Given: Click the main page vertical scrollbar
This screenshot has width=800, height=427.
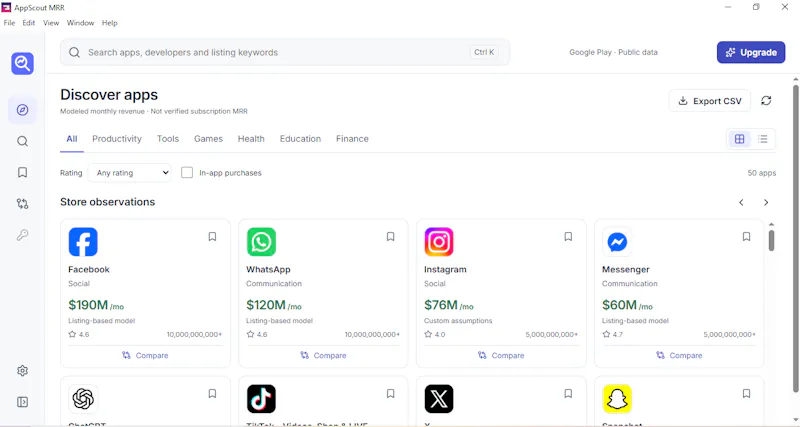Looking at the screenshot, I should click(795, 239).
